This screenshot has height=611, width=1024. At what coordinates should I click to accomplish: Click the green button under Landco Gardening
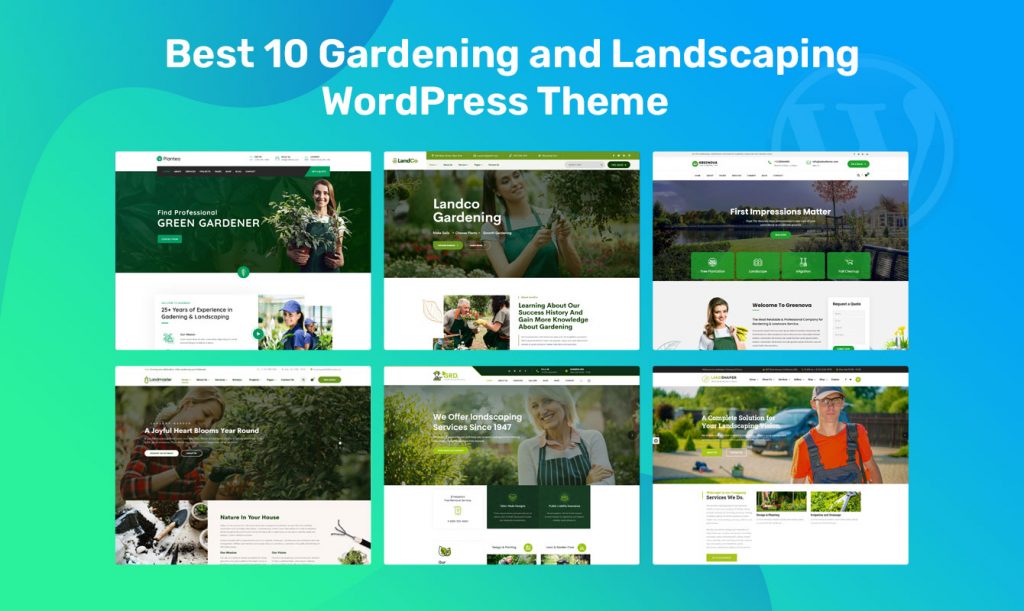pos(447,245)
